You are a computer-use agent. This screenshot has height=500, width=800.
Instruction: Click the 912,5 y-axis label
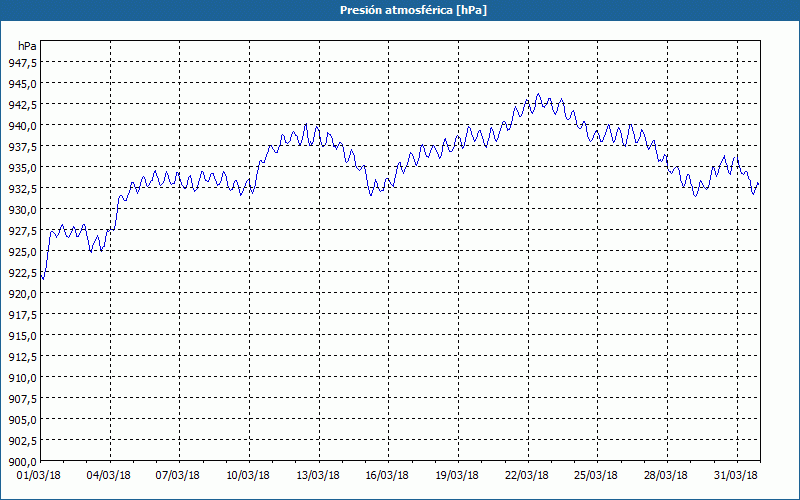point(22,357)
